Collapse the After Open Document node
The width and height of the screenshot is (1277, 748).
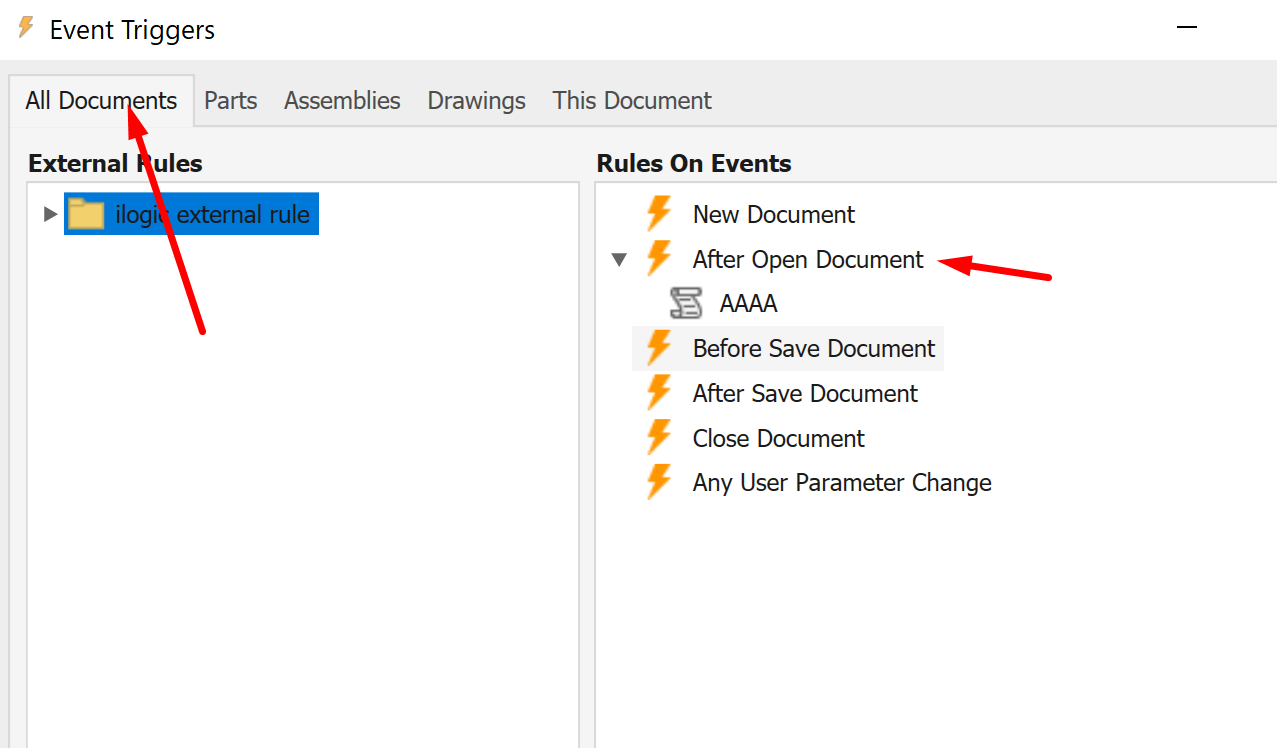tap(619, 260)
